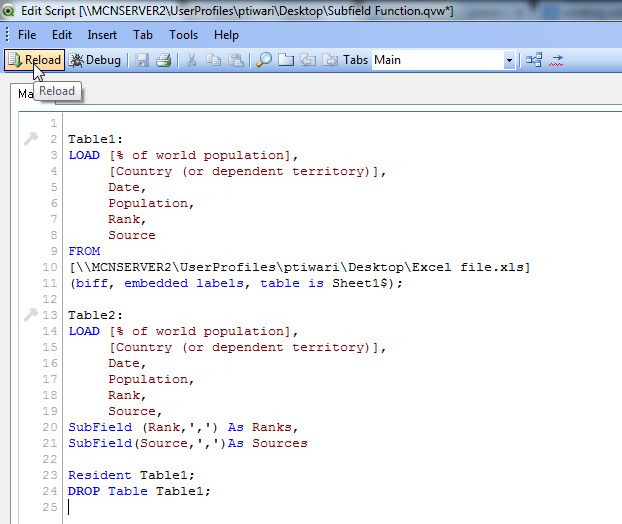This screenshot has height=524, width=622.
Task: Start the script Debug tool
Action: click(95, 60)
